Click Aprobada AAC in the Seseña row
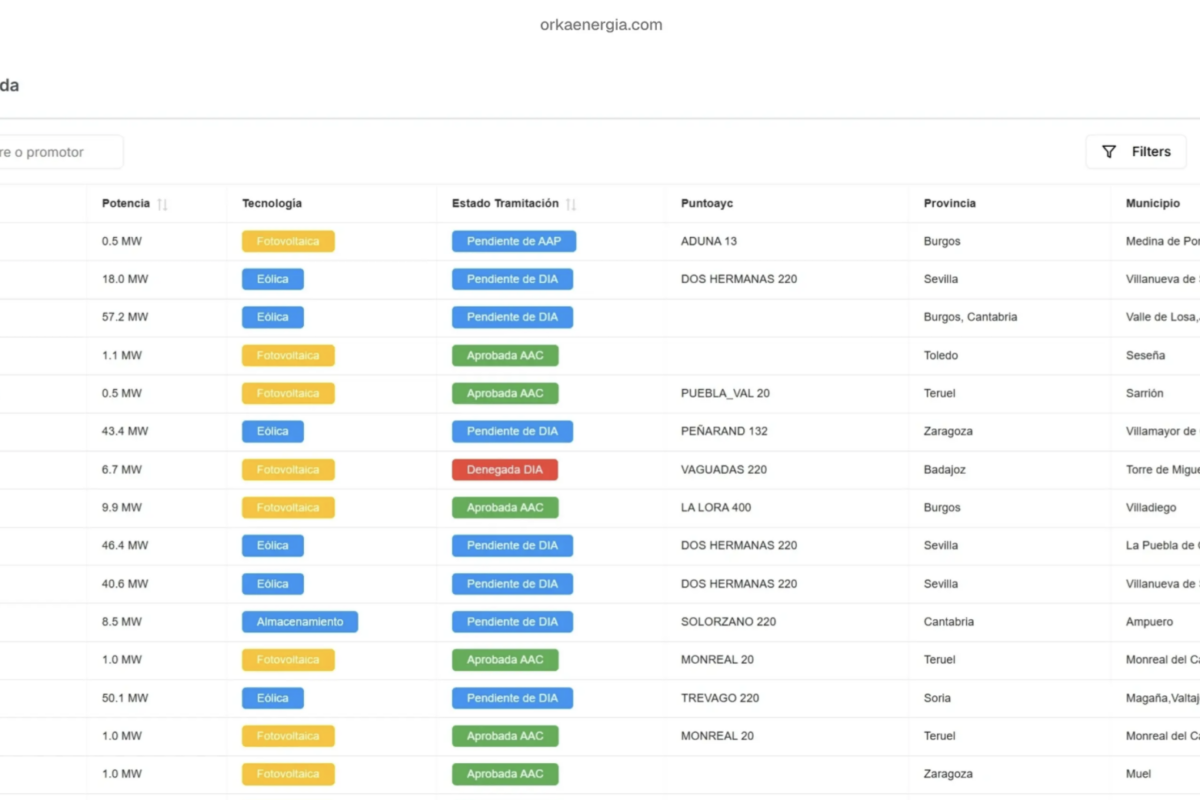1200x800 pixels. (x=505, y=355)
